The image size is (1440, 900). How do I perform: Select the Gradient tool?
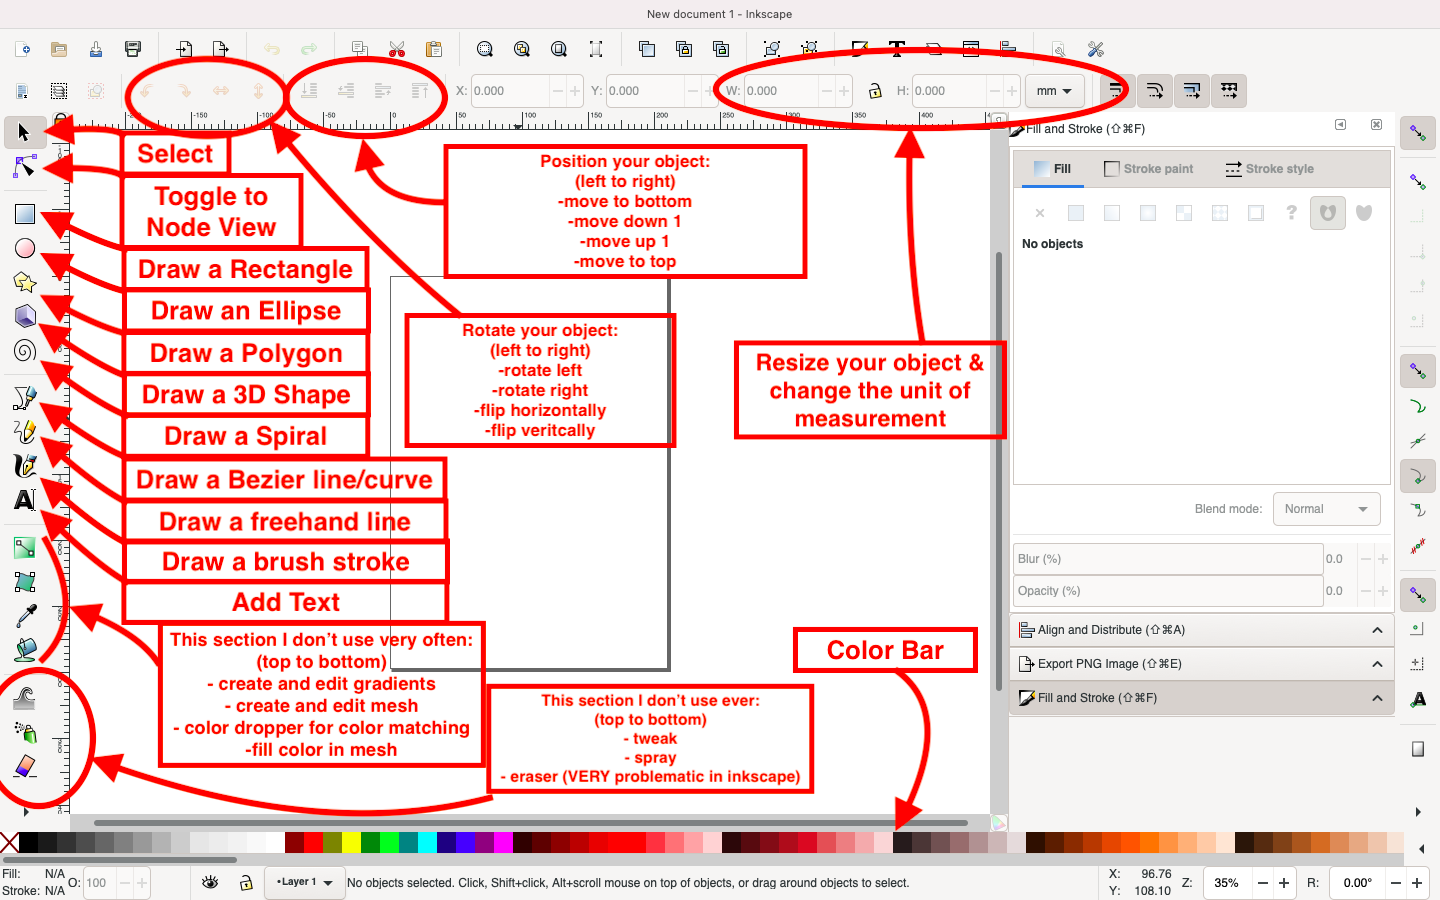(x=24, y=548)
